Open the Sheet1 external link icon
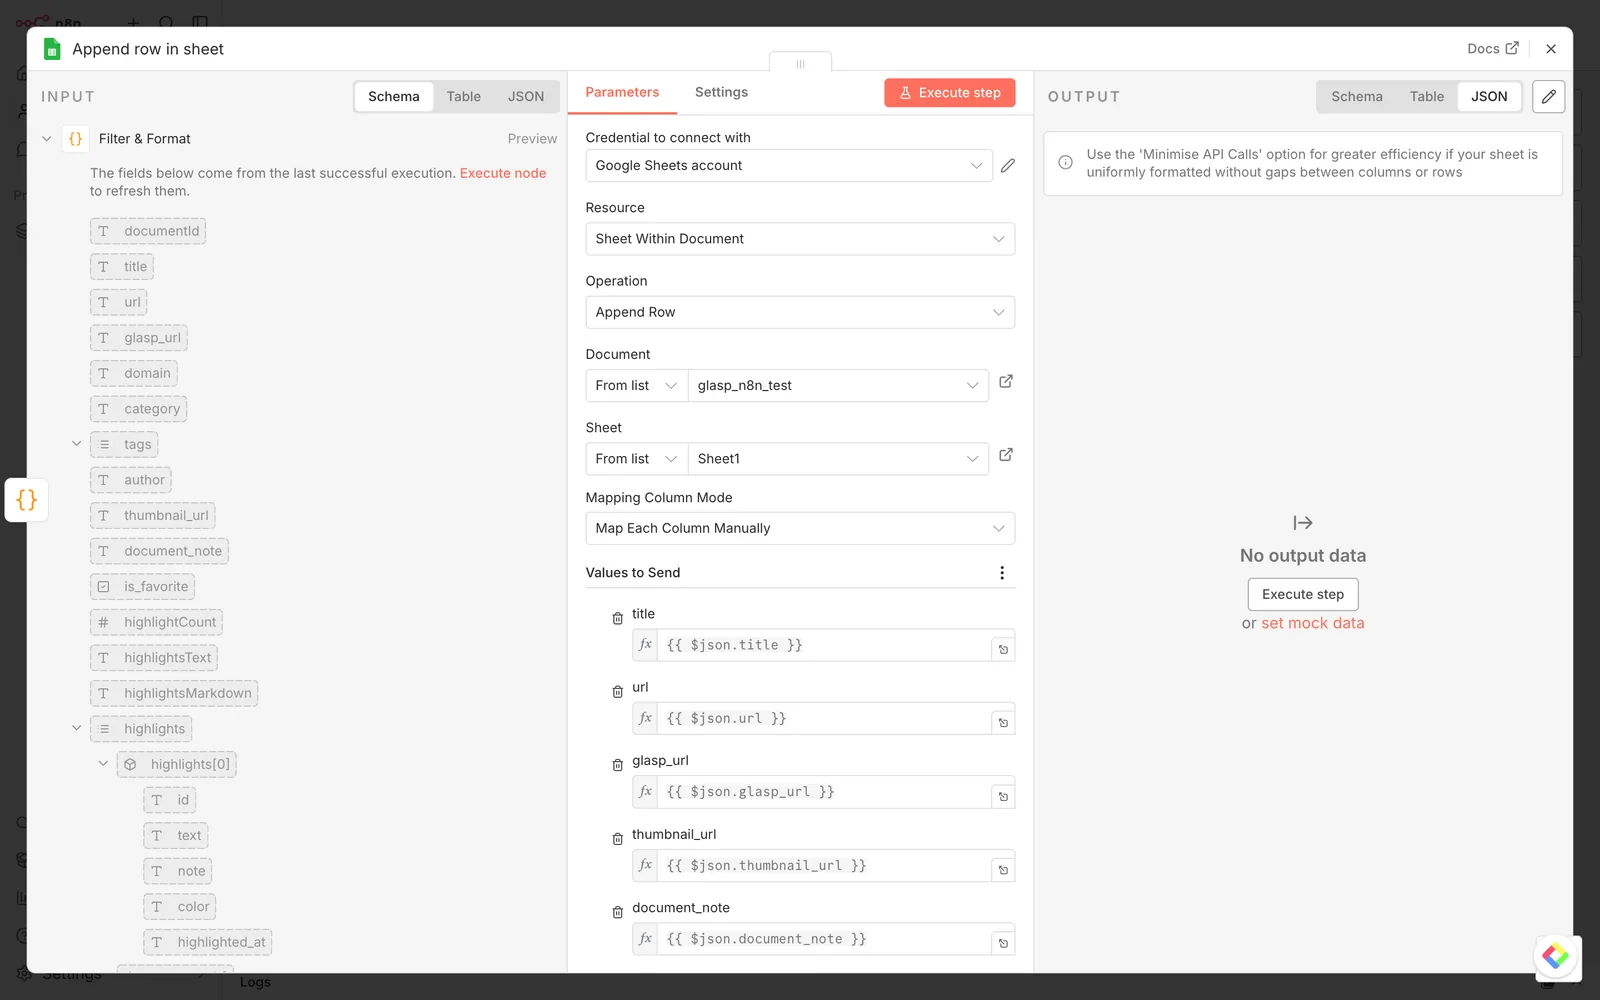This screenshot has height=1000, width=1600. click(x=1006, y=455)
